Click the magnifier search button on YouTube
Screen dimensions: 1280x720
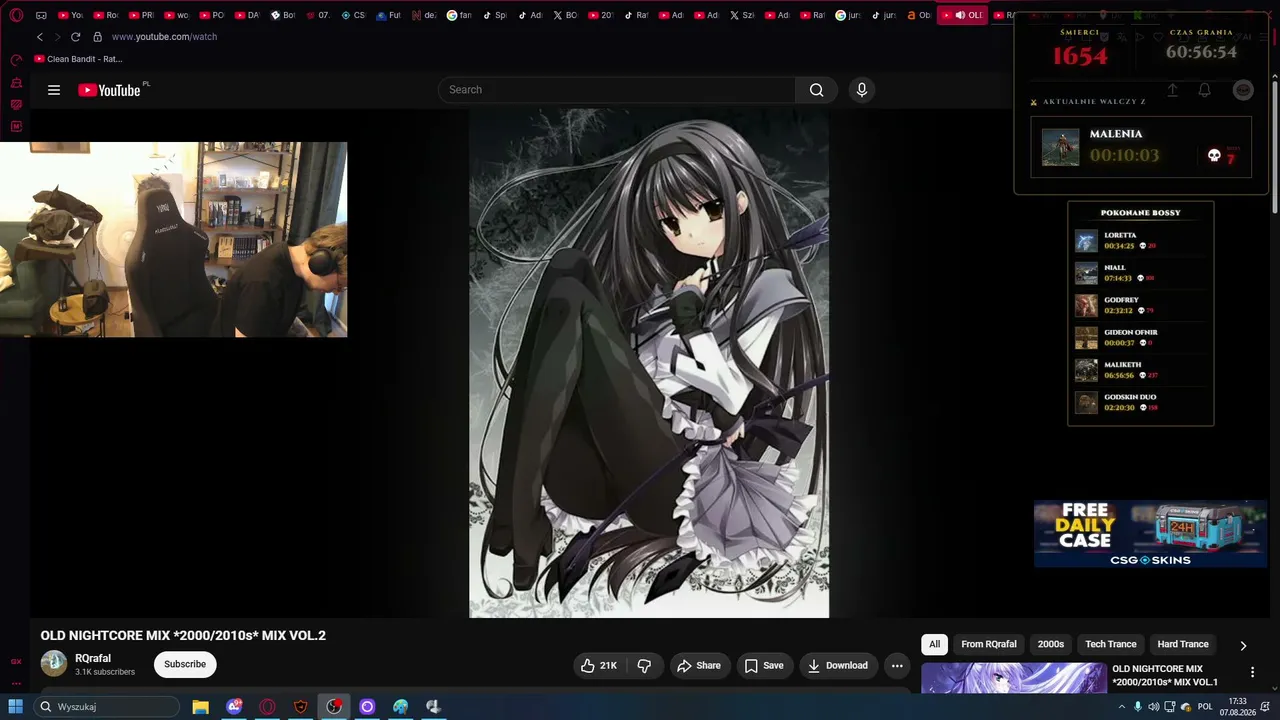tap(817, 90)
